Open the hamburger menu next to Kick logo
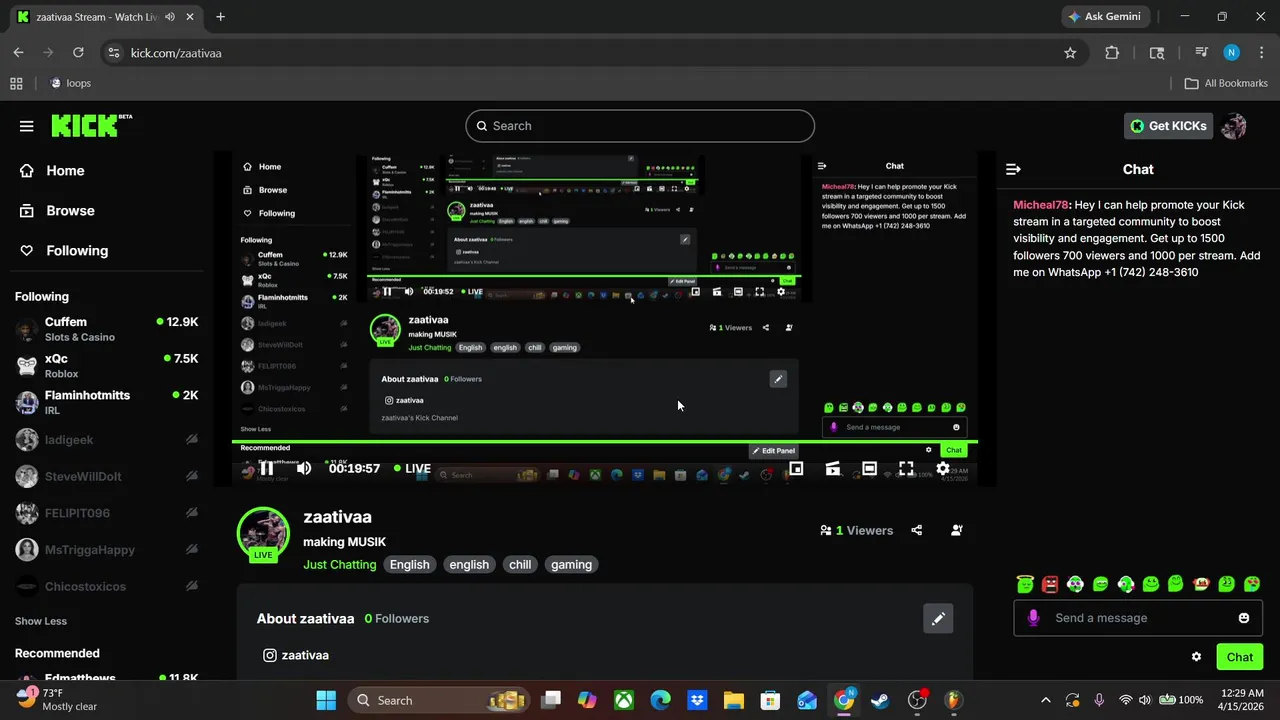This screenshot has width=1280, height=720. point(27,126)
